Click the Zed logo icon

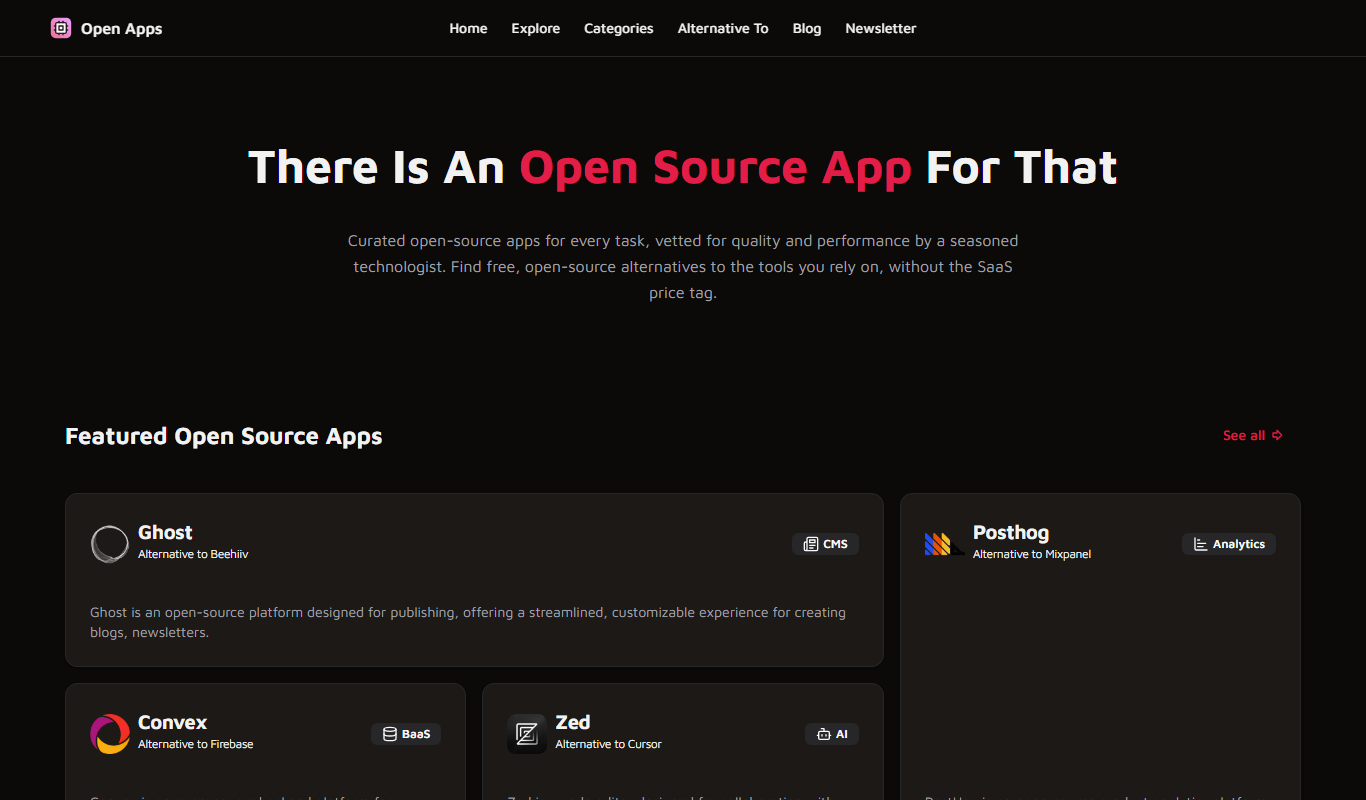[x=527, y=734]
